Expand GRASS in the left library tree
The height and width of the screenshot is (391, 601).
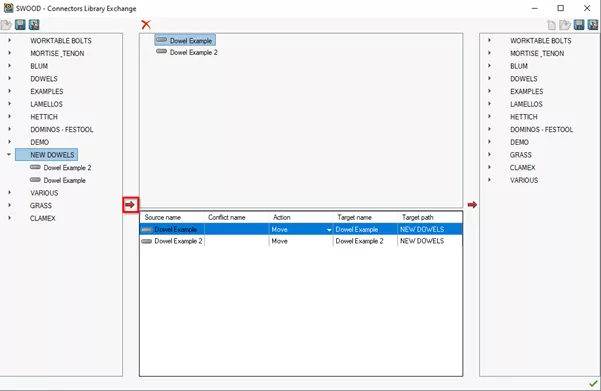click(x=10, y=205)
